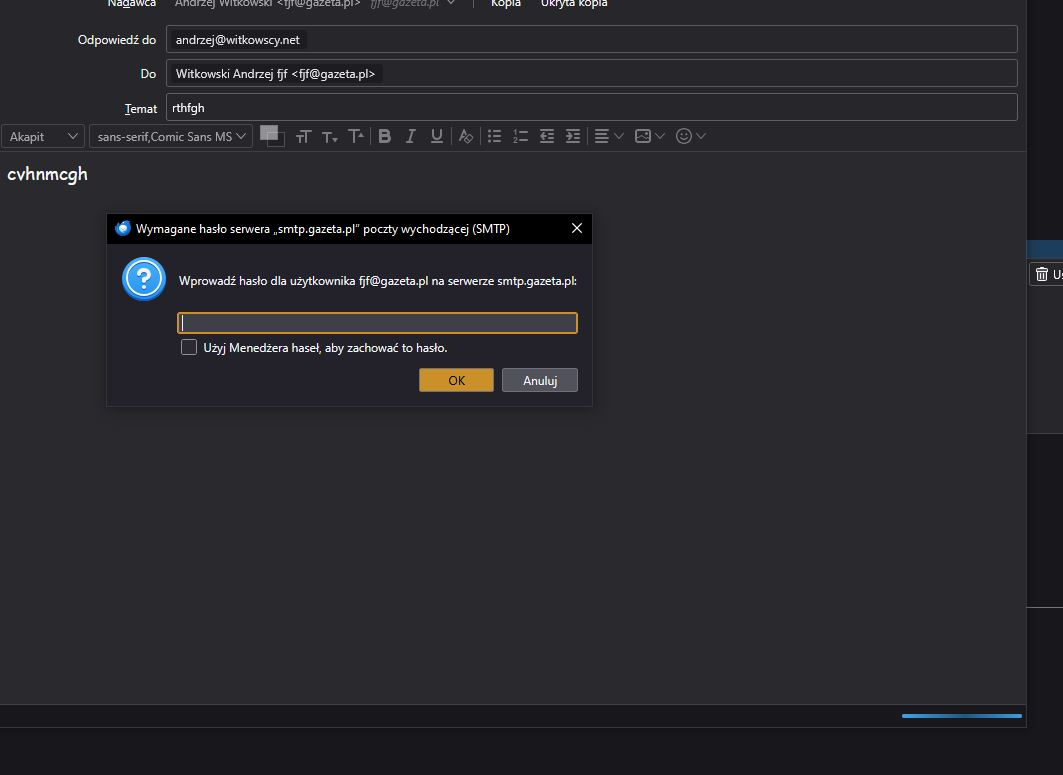The width and height of the screenshot is (1063, 775).
Task: Insert a bulleted list
Action: [x=494, y=136]
